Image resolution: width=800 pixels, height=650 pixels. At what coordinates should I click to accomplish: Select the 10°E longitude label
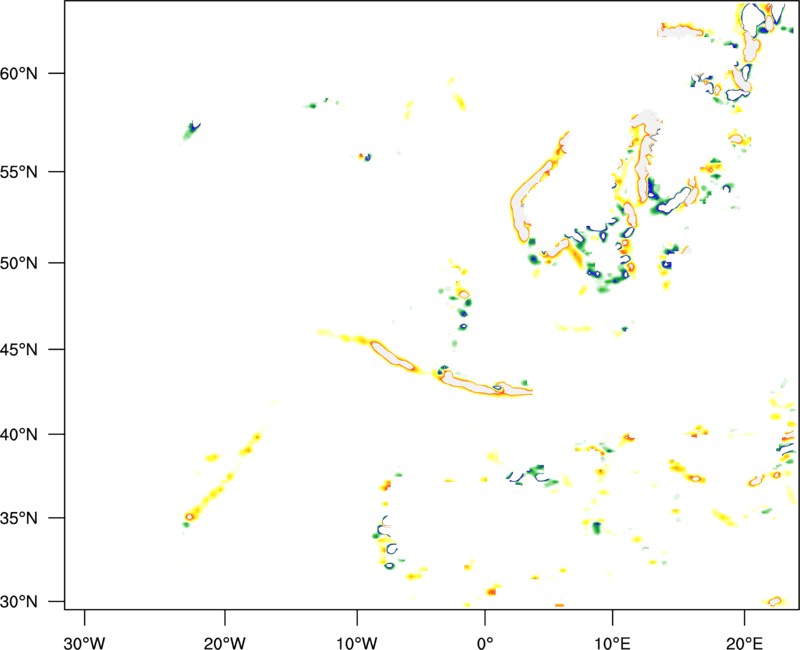[612, 630]
